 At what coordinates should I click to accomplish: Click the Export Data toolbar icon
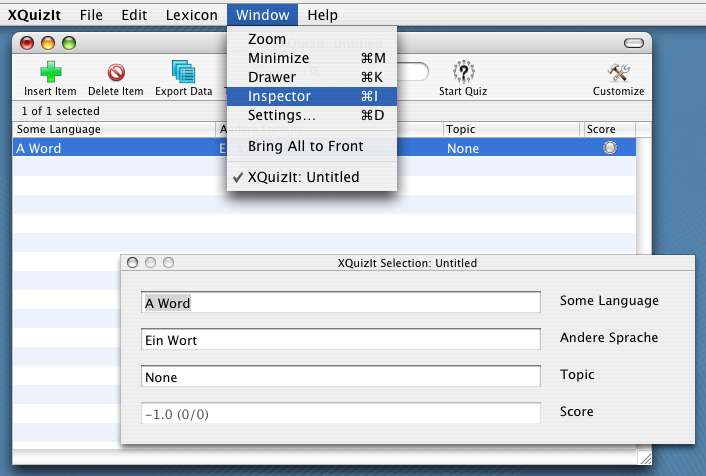pos(183,73)
